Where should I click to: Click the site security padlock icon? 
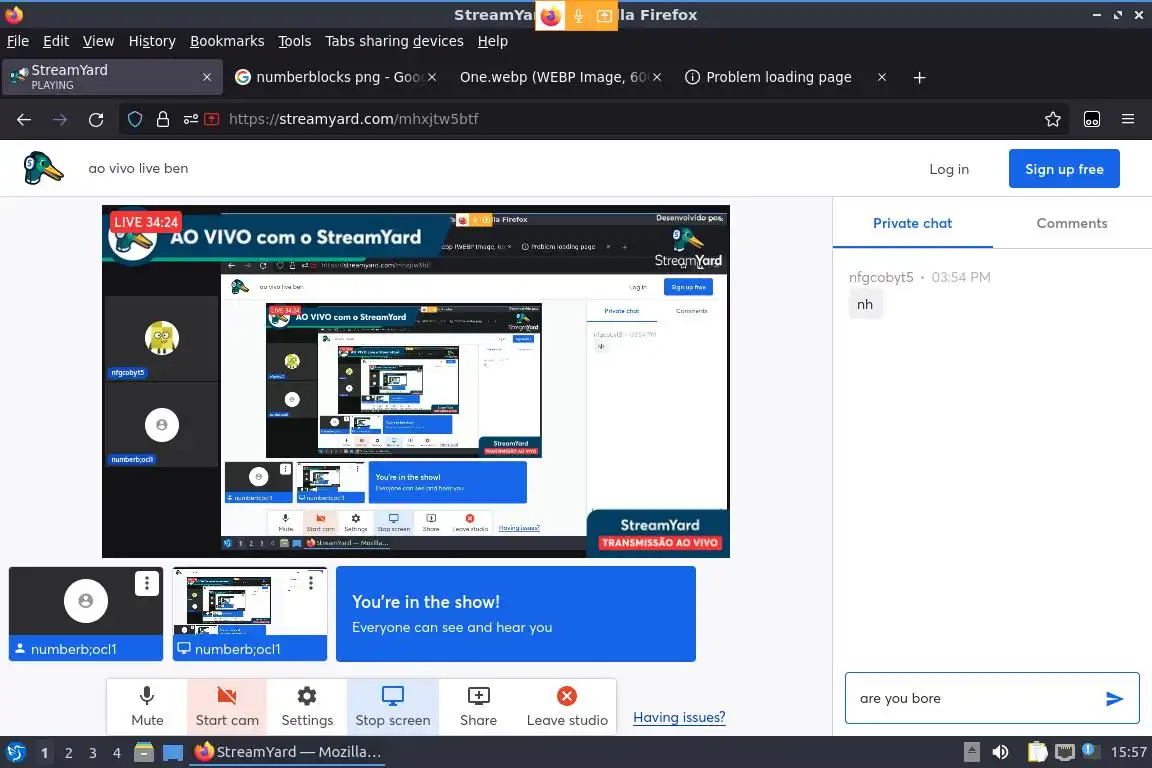coord(163,119)
